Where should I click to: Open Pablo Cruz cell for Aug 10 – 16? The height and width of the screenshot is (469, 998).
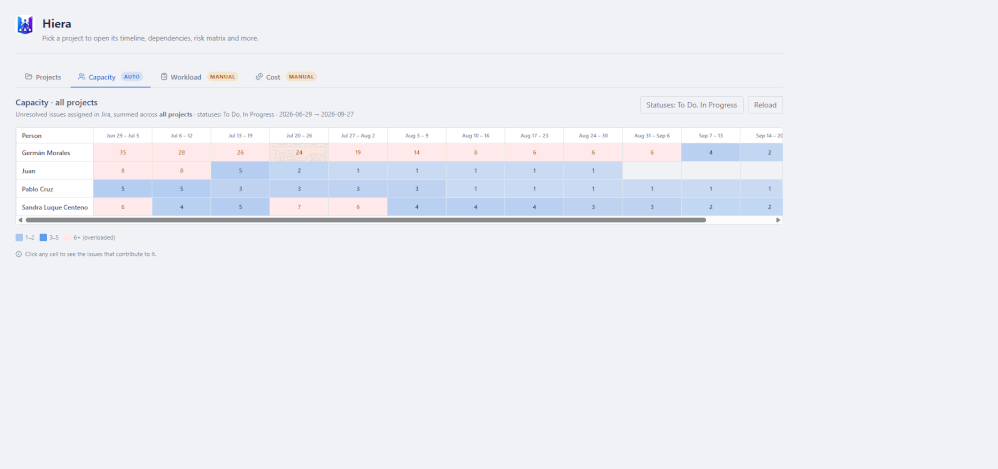(475, 189)
